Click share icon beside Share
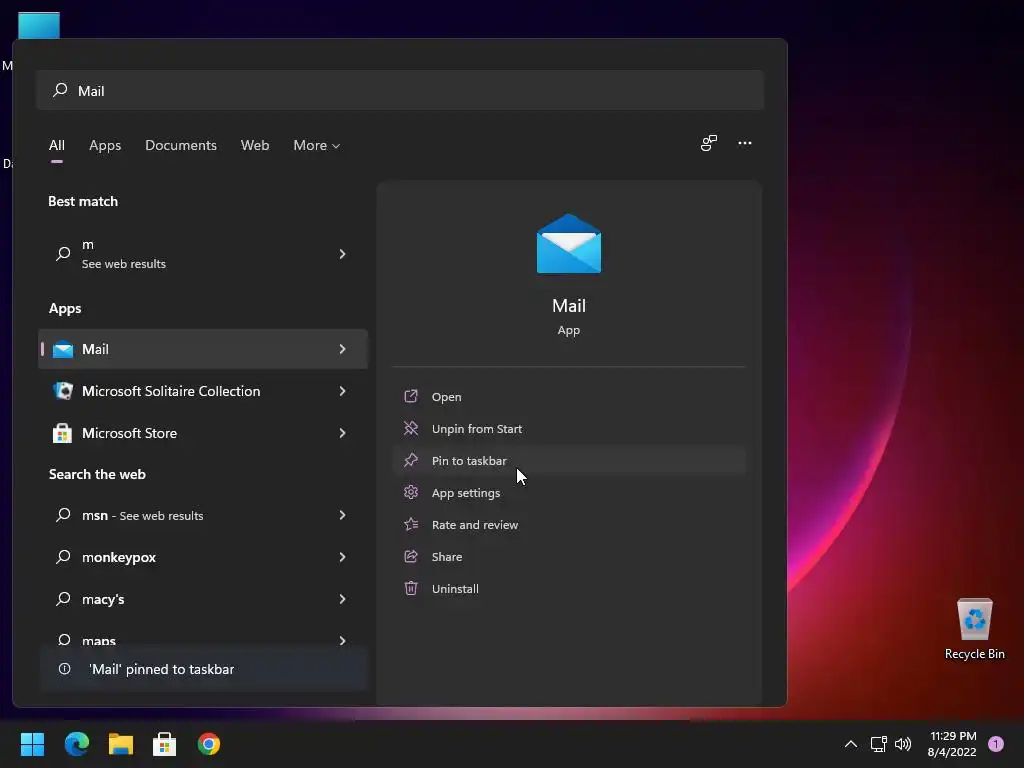This screenshot has height=768, width=1024. (411, 556)
